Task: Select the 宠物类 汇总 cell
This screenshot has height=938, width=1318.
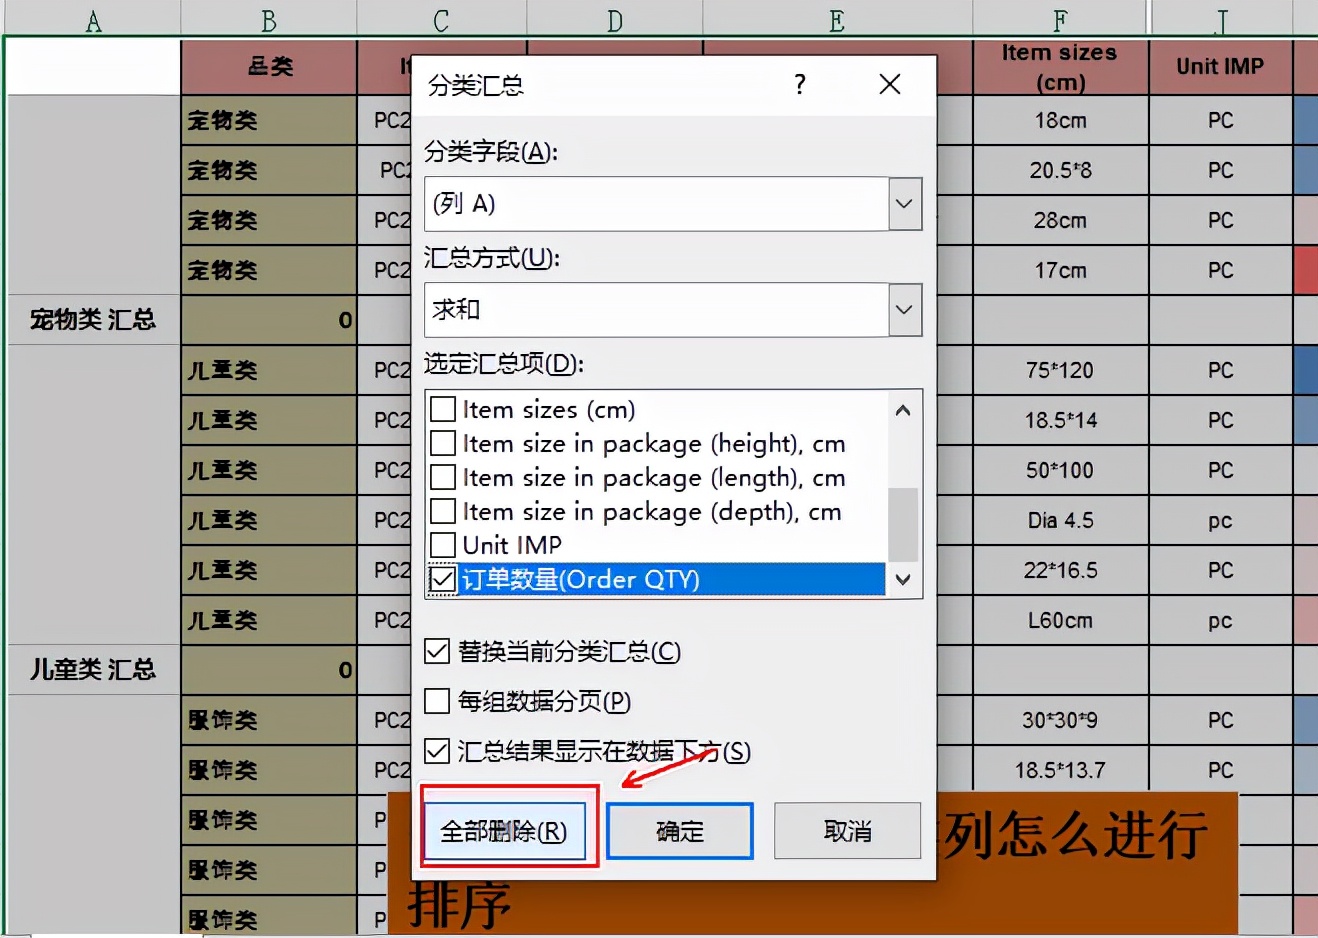Action: pyautogui.click(x=91, y=319)
